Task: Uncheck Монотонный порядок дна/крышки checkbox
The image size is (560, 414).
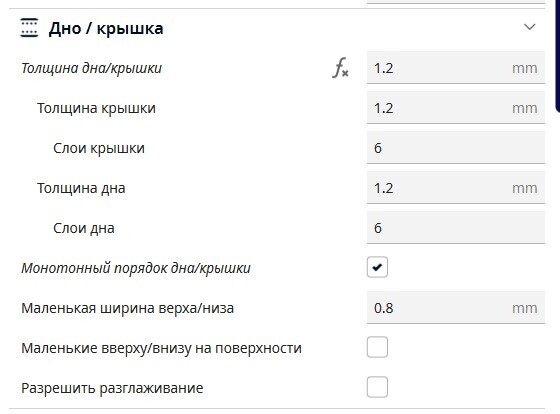Action: coord(377,267)
